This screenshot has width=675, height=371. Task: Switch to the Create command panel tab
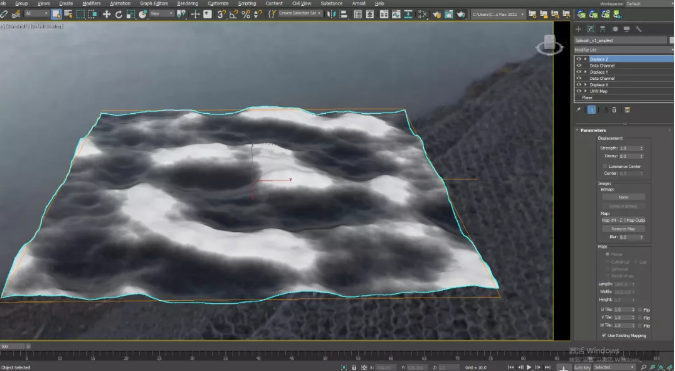click(x=579, y=29)
